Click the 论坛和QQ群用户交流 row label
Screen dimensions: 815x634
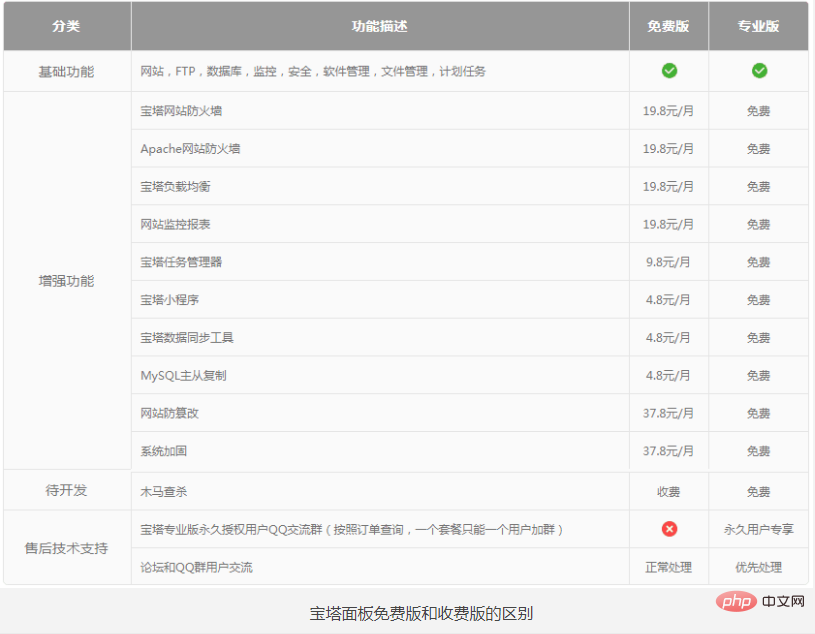196,567
